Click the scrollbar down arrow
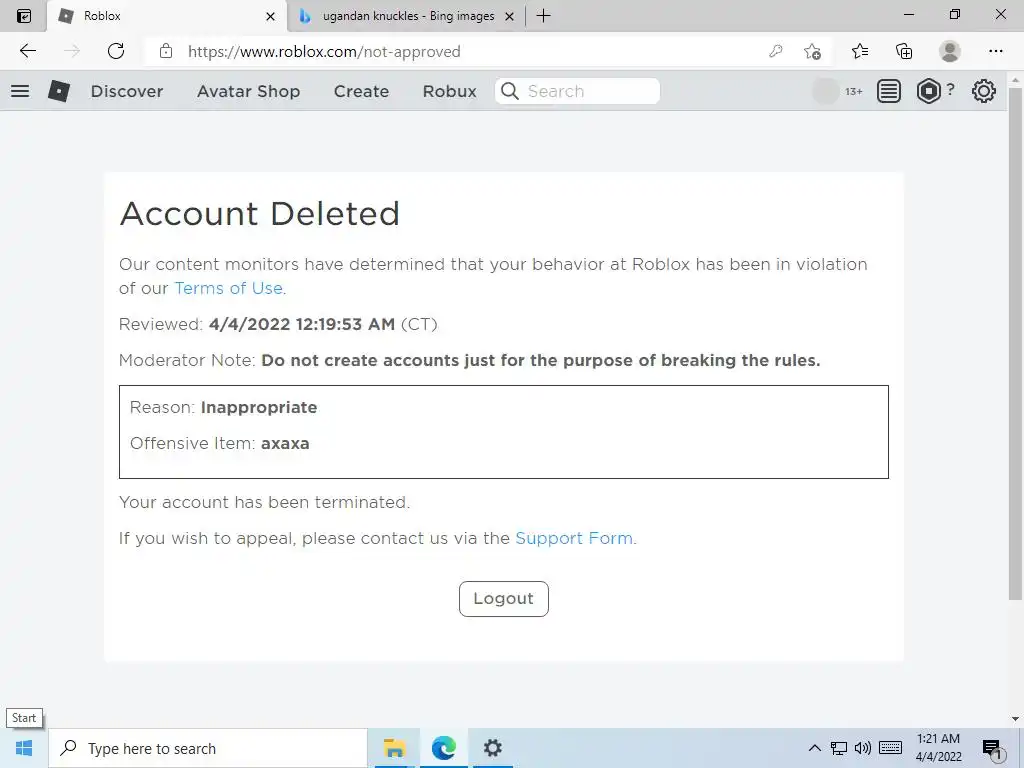1024x768 pixels. (1015, 719)
